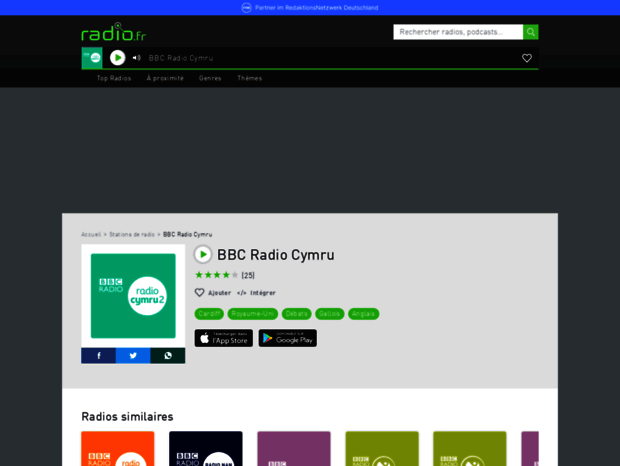The image size is (620, 466).
Task: Open the orange BBC Radio similar station card
Action: 118,449
